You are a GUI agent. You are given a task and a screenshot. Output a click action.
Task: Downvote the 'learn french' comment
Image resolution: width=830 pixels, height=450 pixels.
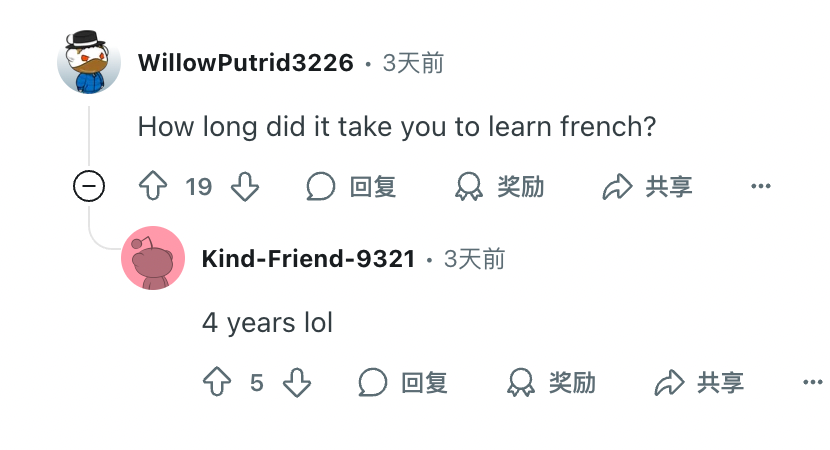point(245,186)
